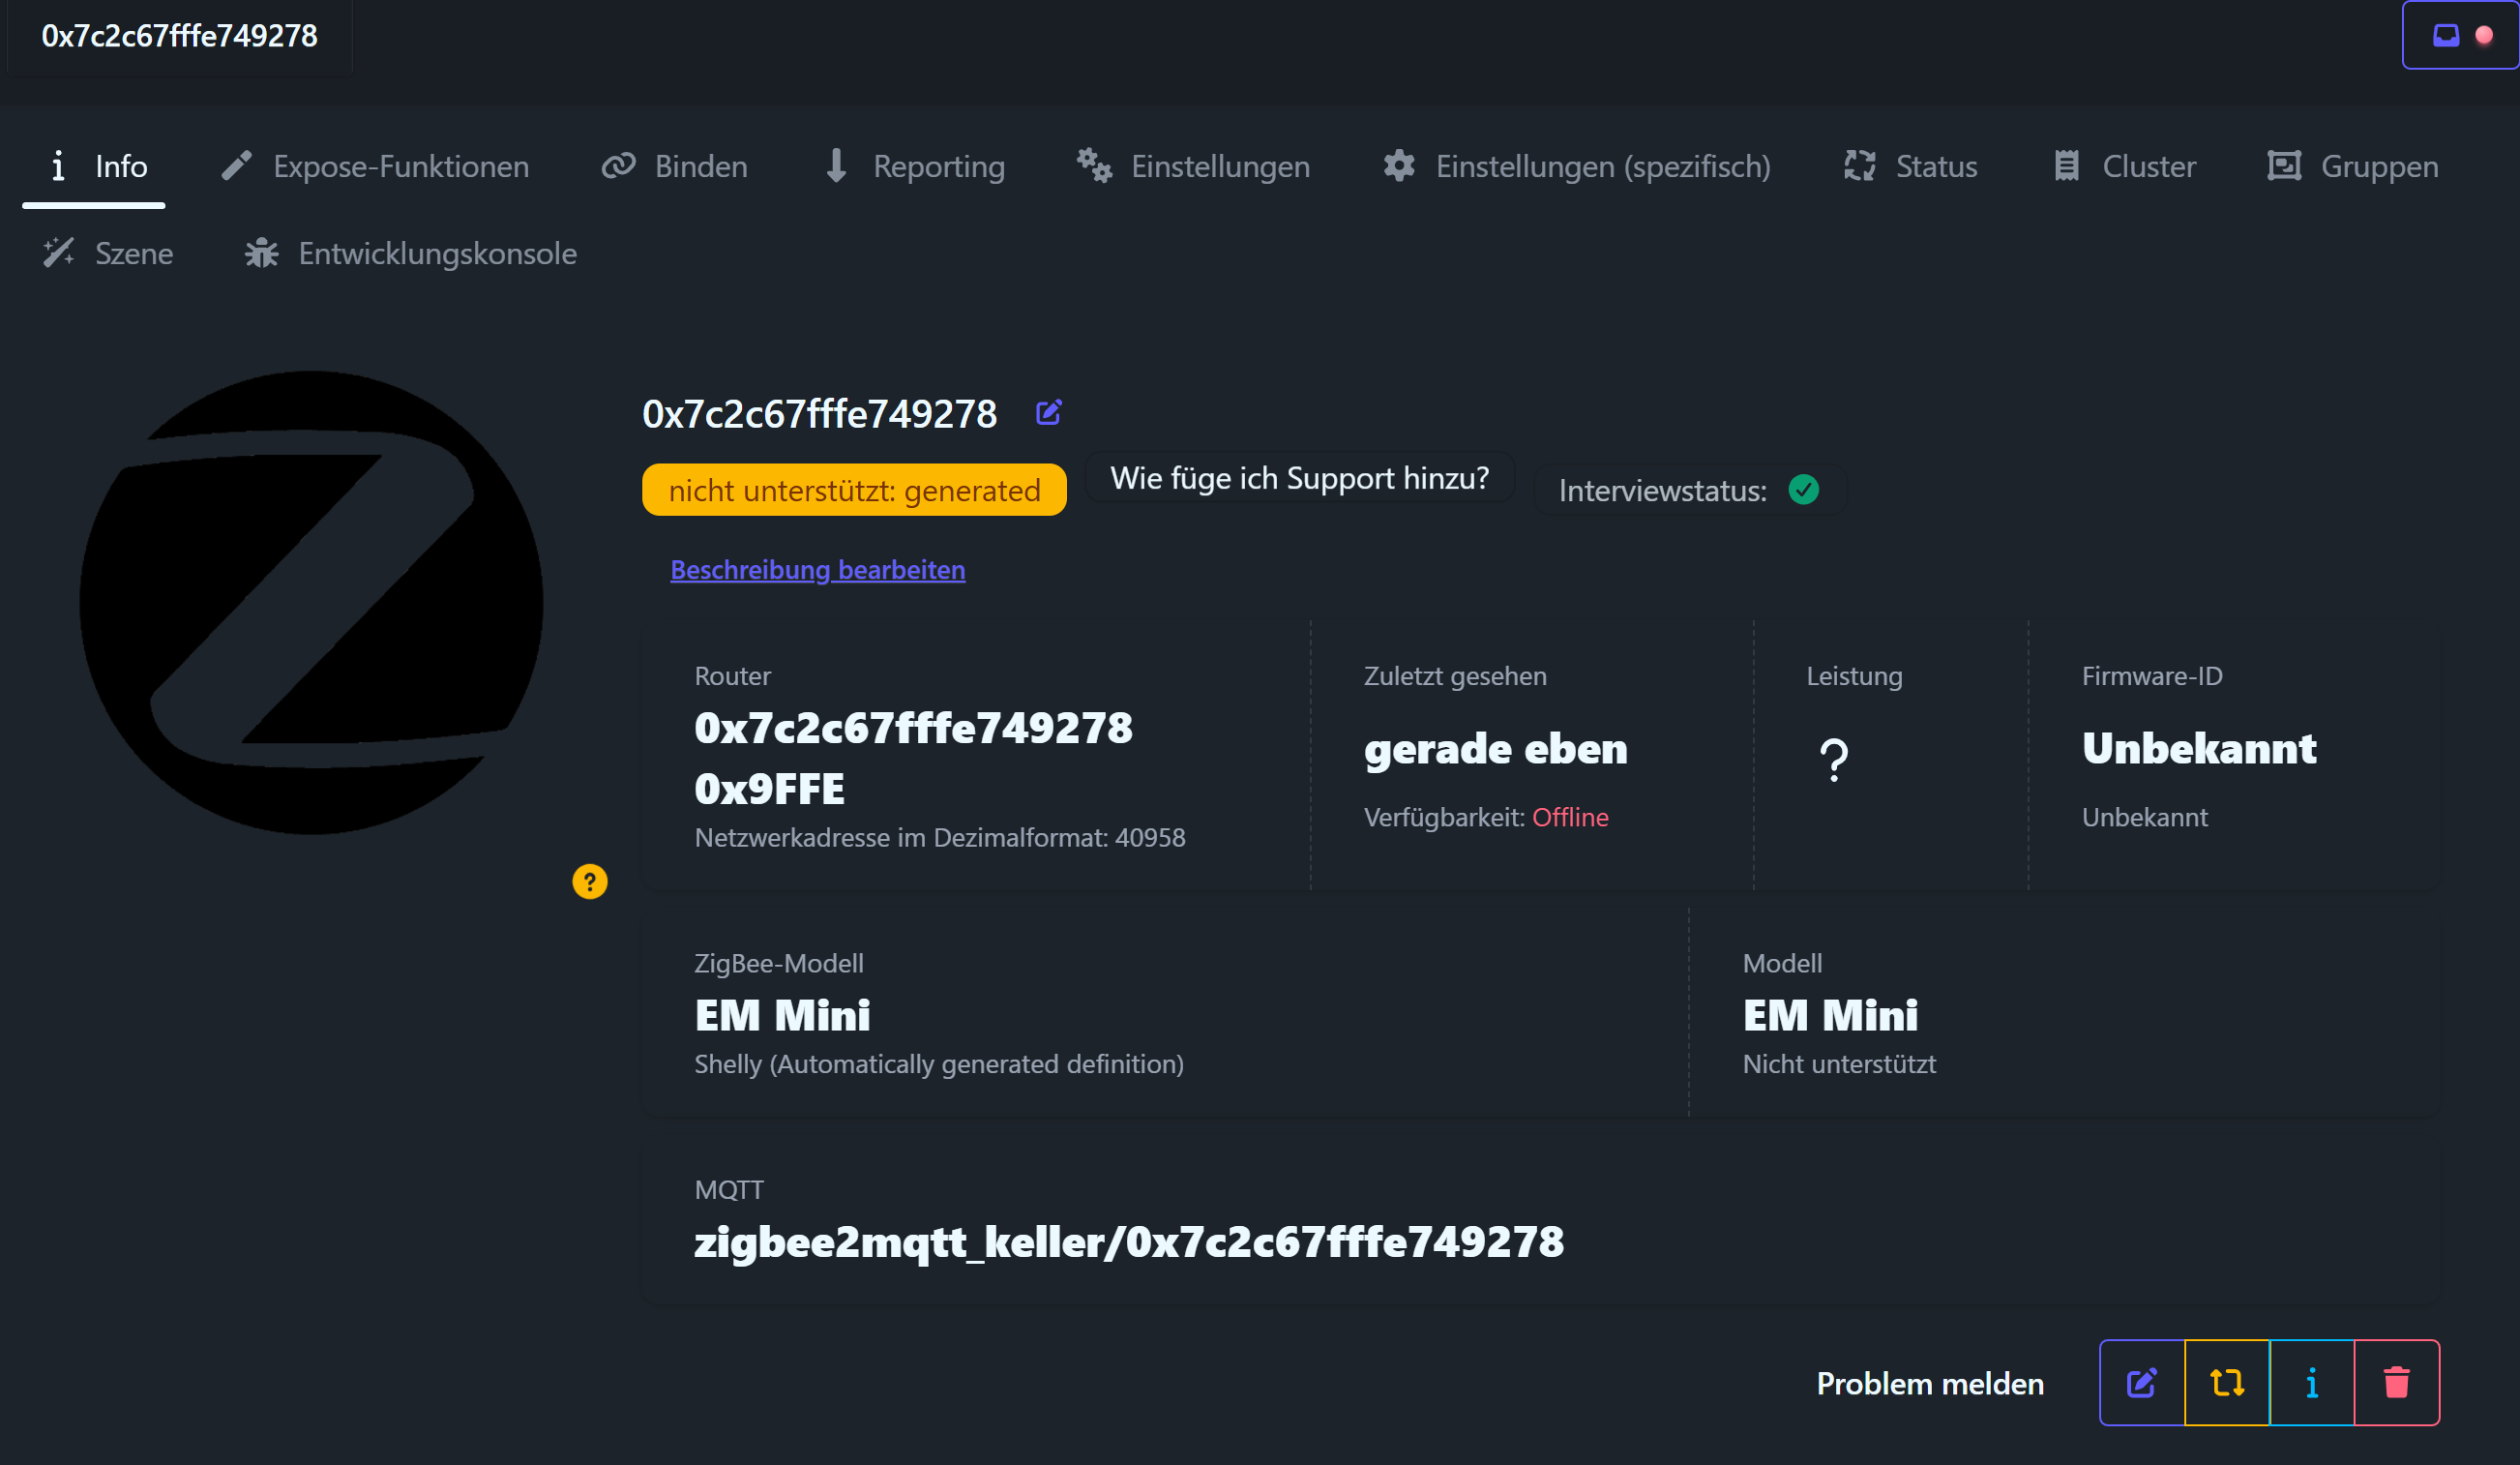2520x1465 pixels.
Task: Open the Expose-Funktionen tab
Action: pyautogui.click(x=375, y=166)
